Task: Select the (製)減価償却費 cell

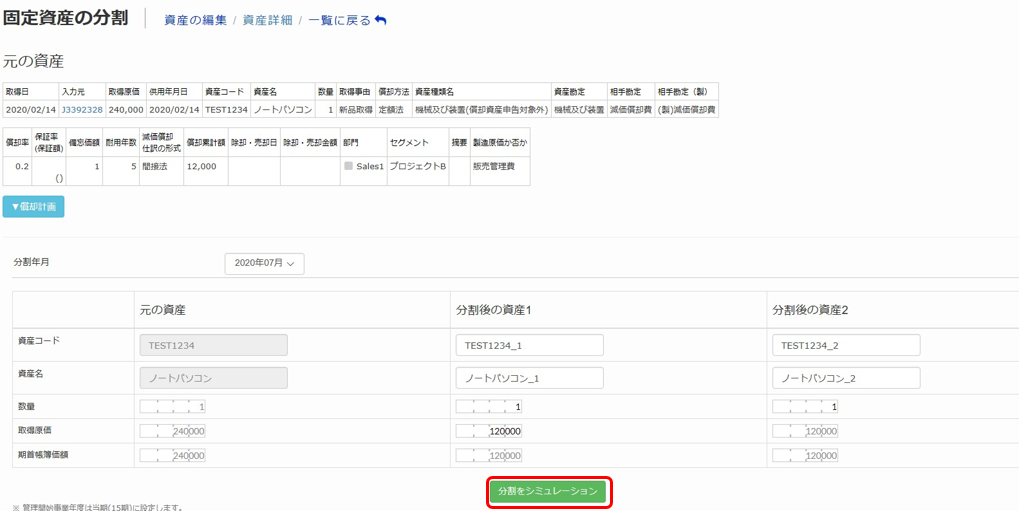Action: (x=686, y=110)
